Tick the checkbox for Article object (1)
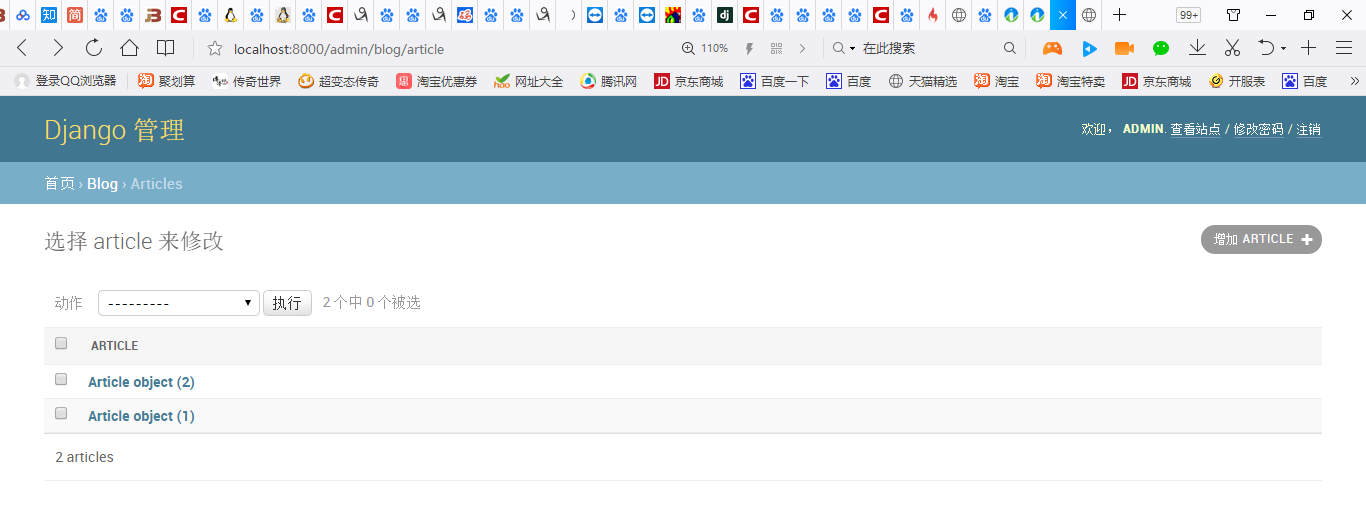This screenshot has width=1366, height=520. (61, 413)
